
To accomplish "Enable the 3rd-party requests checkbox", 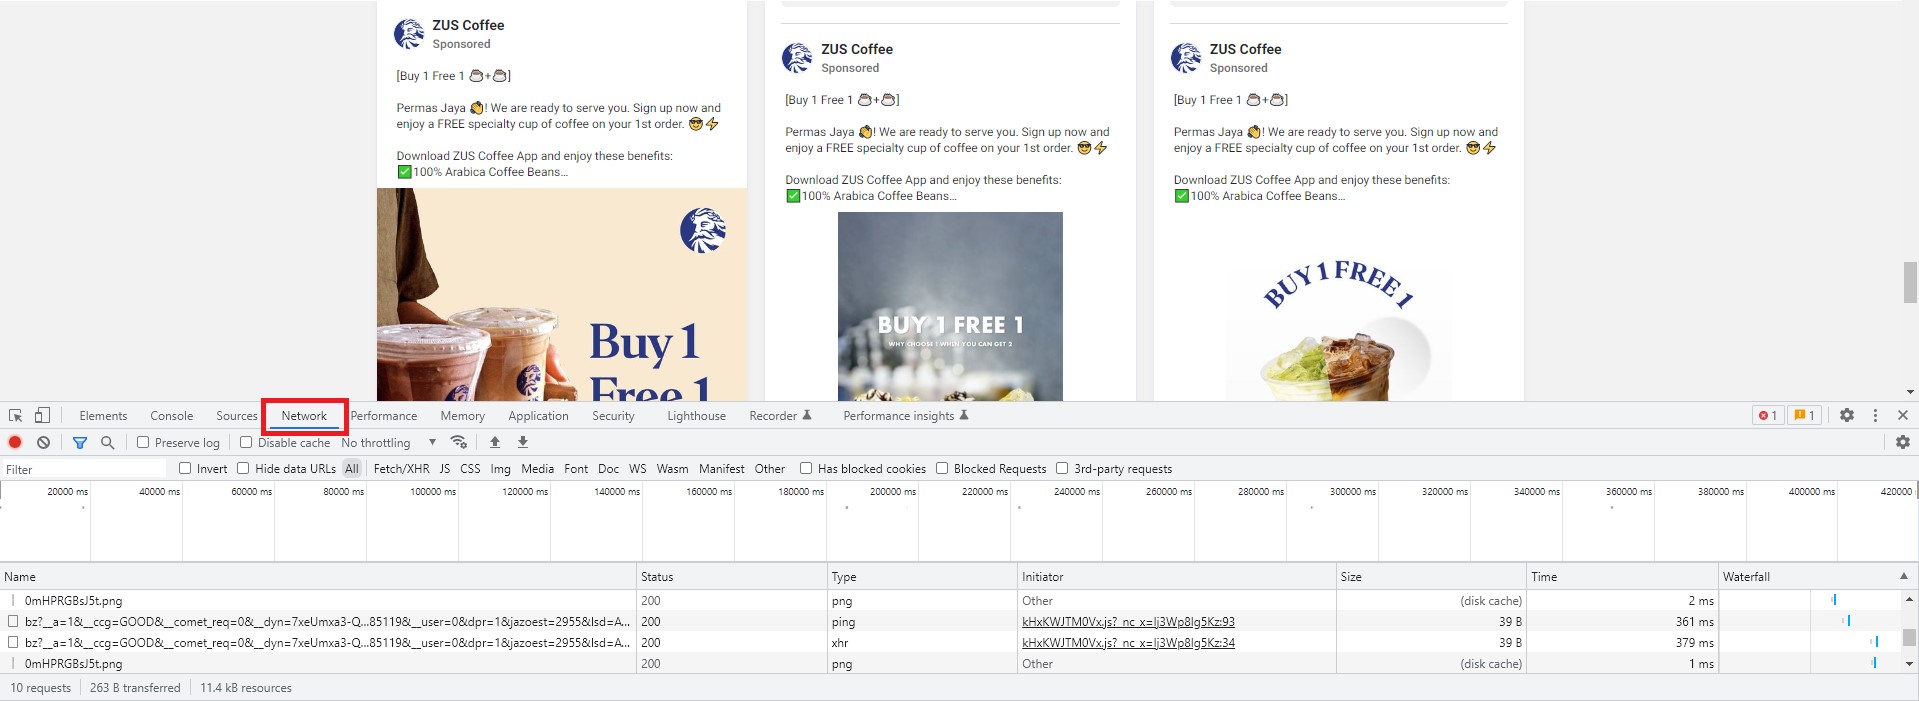I will pos(1062,468).
